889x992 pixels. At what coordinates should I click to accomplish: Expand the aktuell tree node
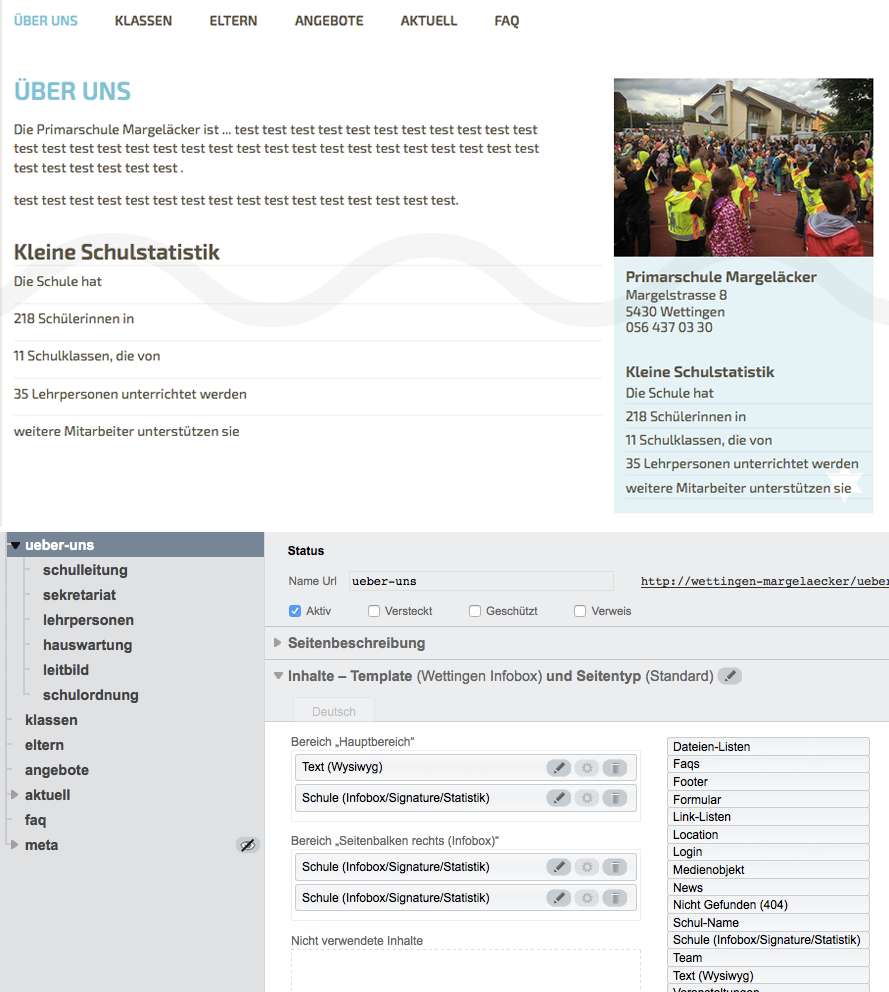pos(14,795)
